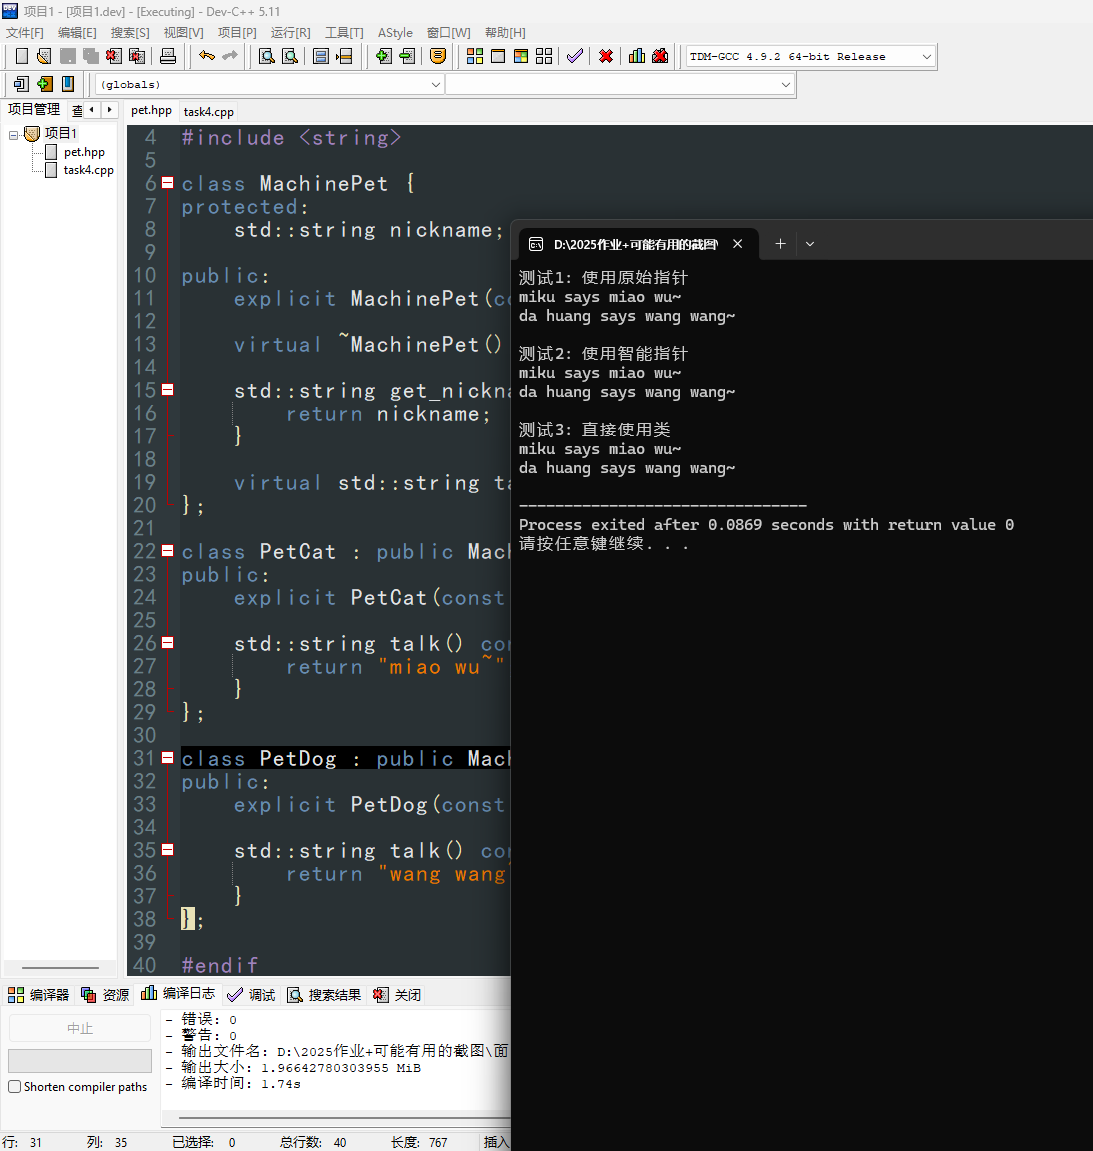Click the Goto bookmark toolbar icon
Viewport: 1093px width, 1151px height.
pos(68,84)
